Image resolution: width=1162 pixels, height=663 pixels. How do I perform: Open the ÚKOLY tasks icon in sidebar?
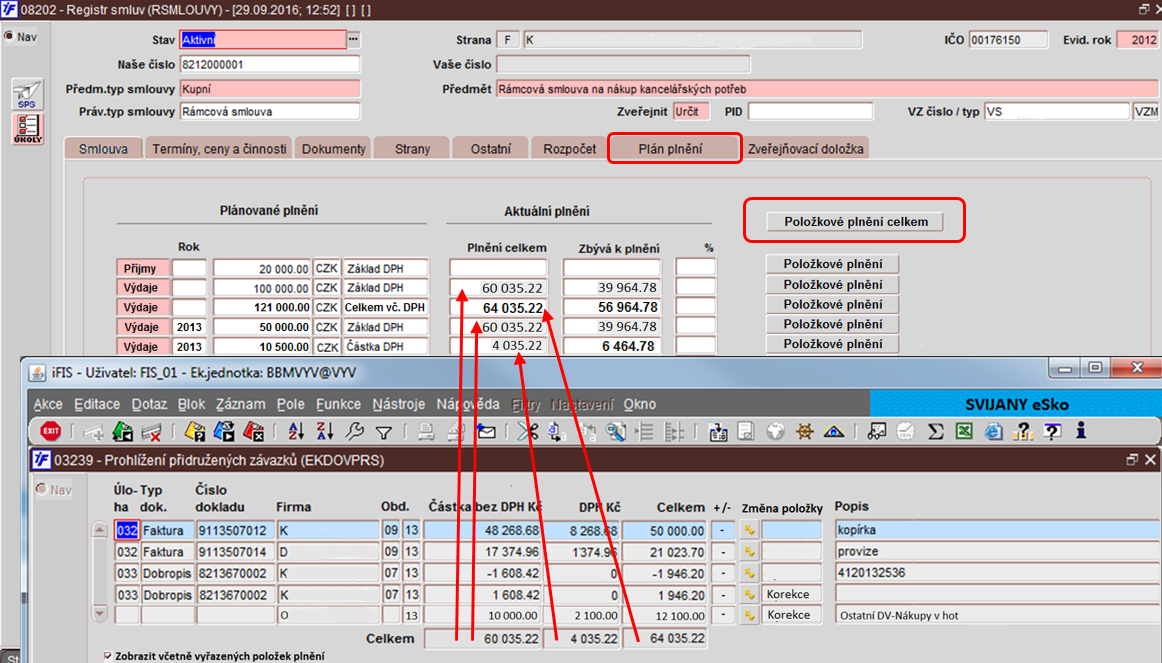click(27, 128)
